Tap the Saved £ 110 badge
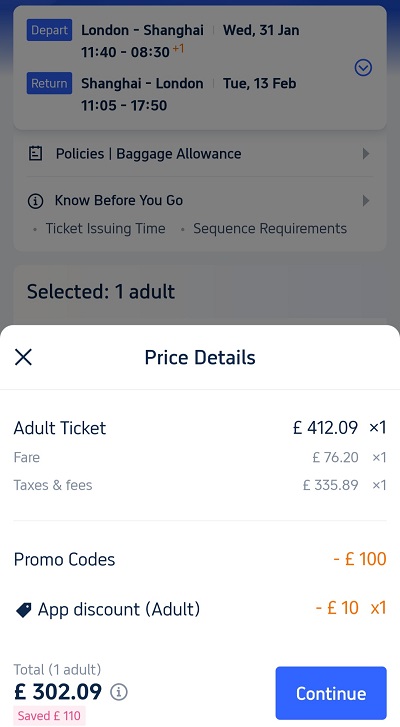 (x=49, y=716)
